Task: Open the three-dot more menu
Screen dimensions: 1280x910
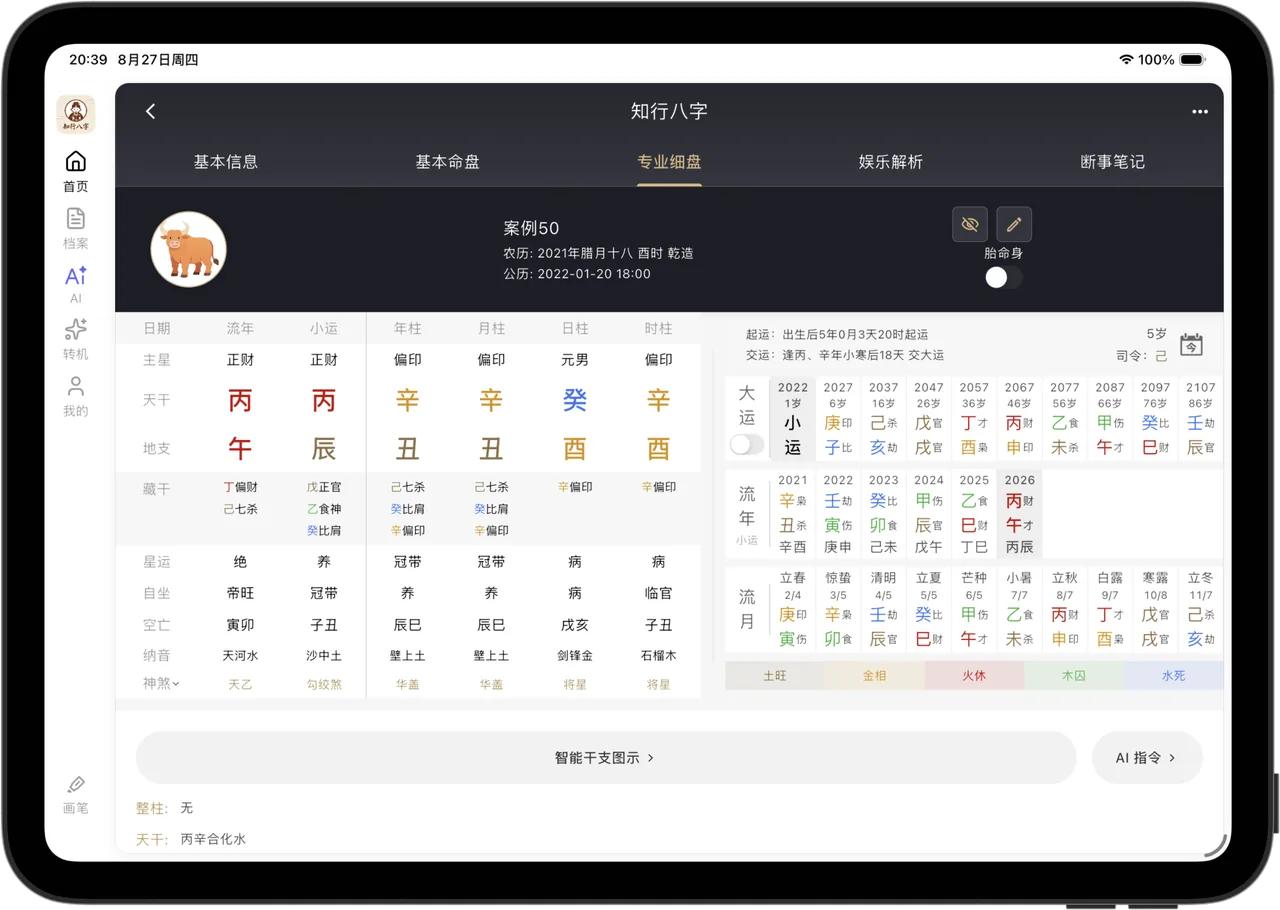Action: pos(1200,112)
